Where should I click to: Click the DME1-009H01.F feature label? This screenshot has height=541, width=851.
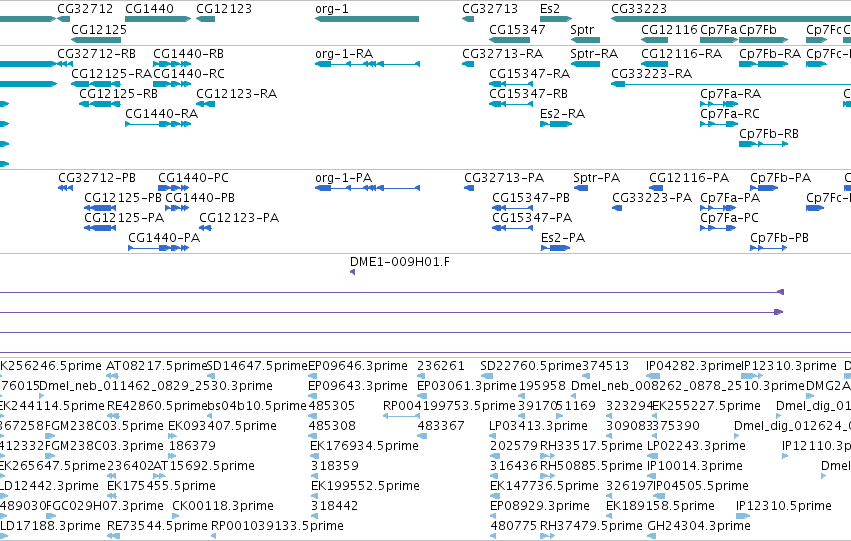[399, 262]
